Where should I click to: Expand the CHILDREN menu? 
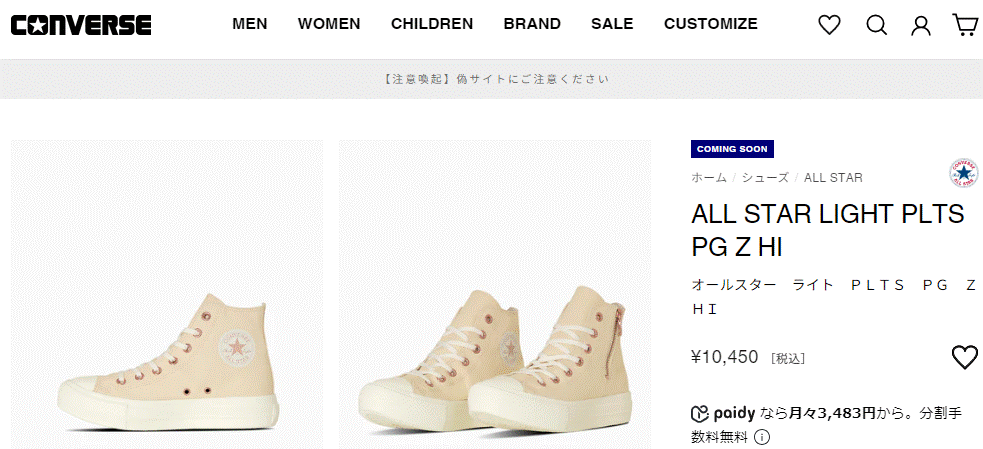point(432,24)
